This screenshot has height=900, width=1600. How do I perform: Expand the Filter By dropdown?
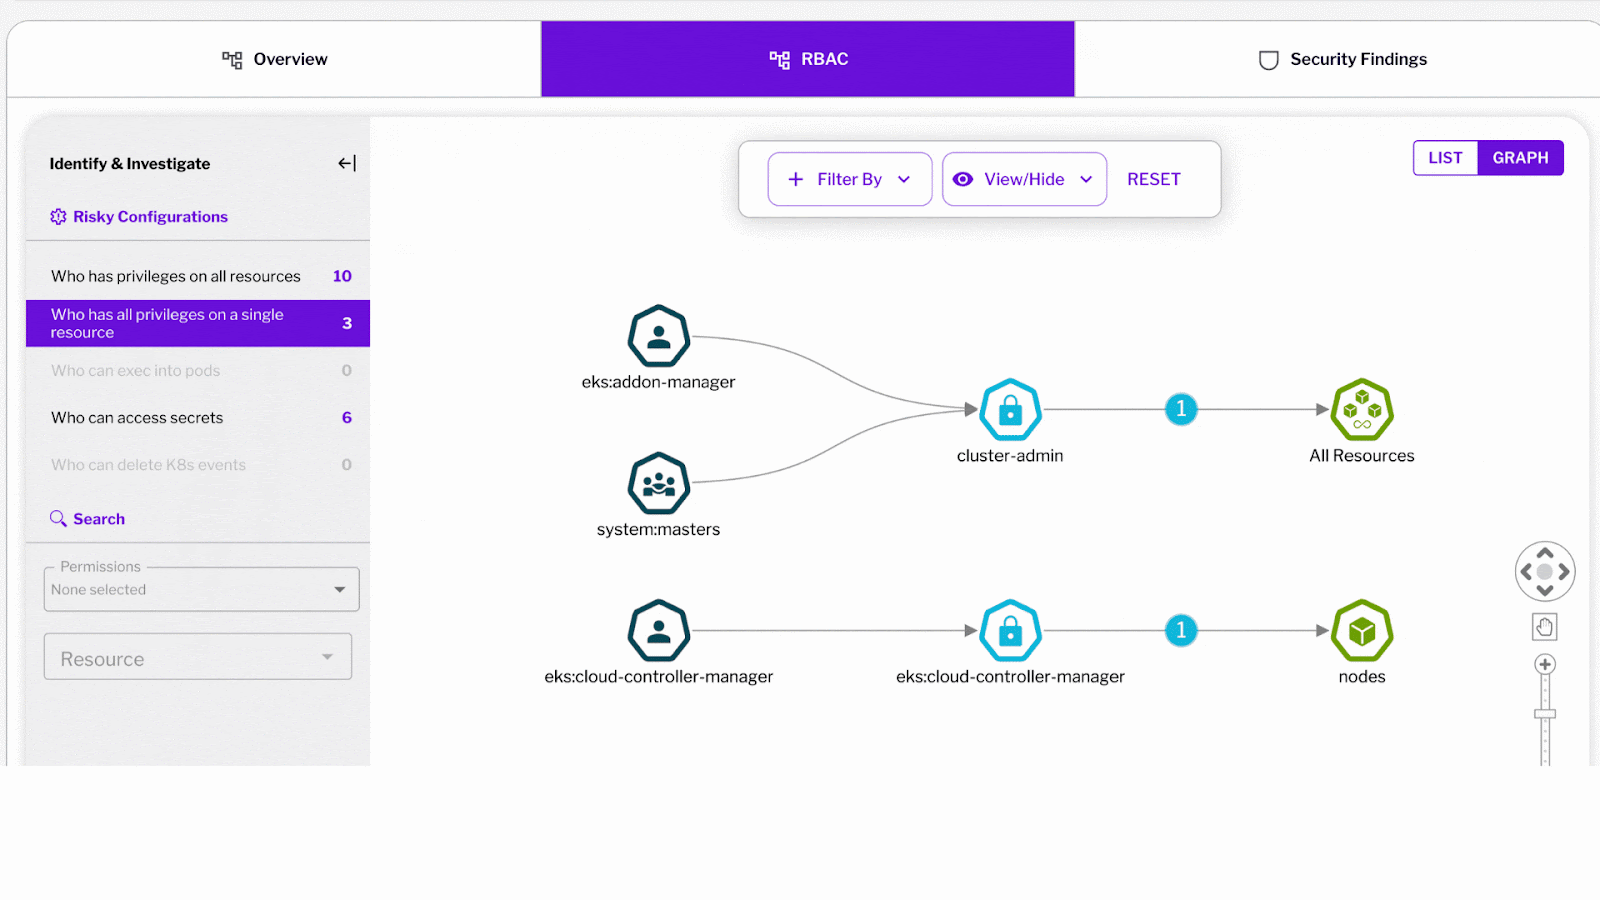[x=850, y=179]
